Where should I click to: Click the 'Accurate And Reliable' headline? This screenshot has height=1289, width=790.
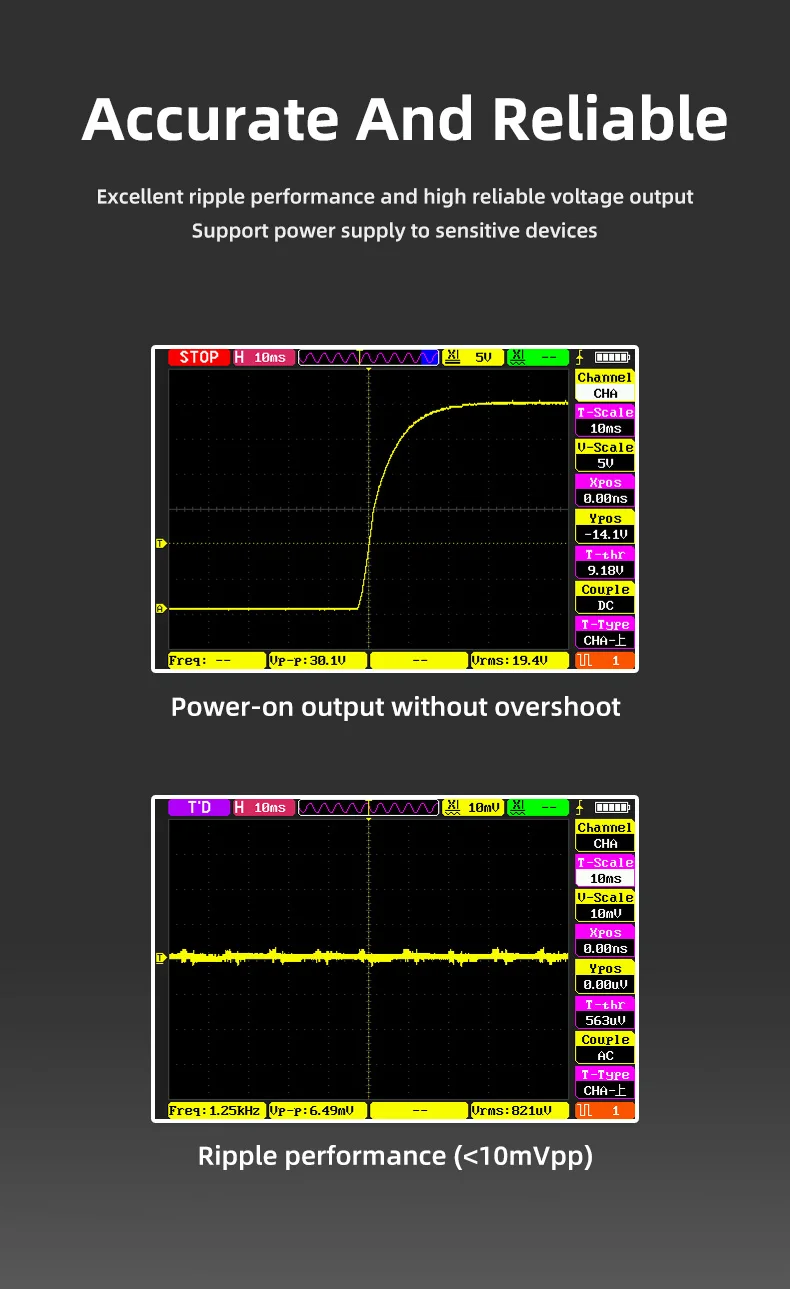[x=405, y=120]
